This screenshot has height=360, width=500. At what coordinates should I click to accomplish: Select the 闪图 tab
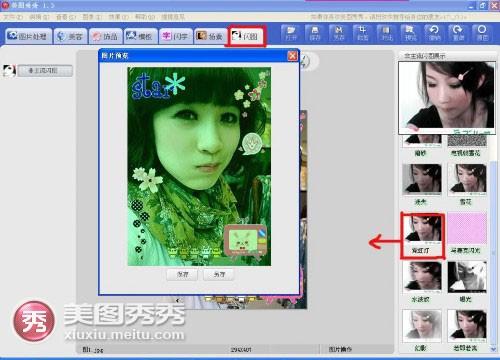point(246,36)
